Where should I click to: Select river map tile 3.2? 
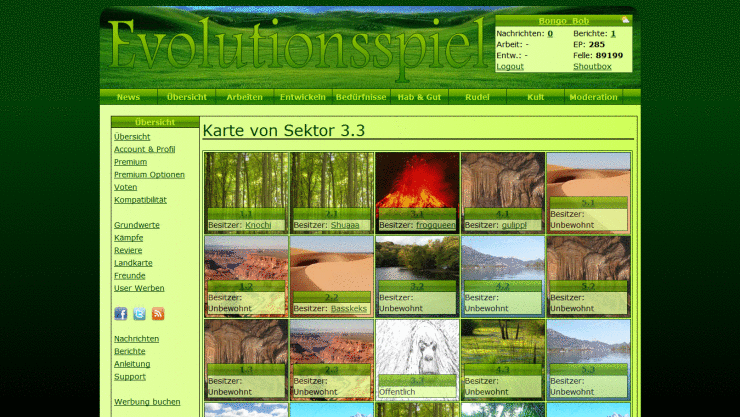tap(417, 276)
